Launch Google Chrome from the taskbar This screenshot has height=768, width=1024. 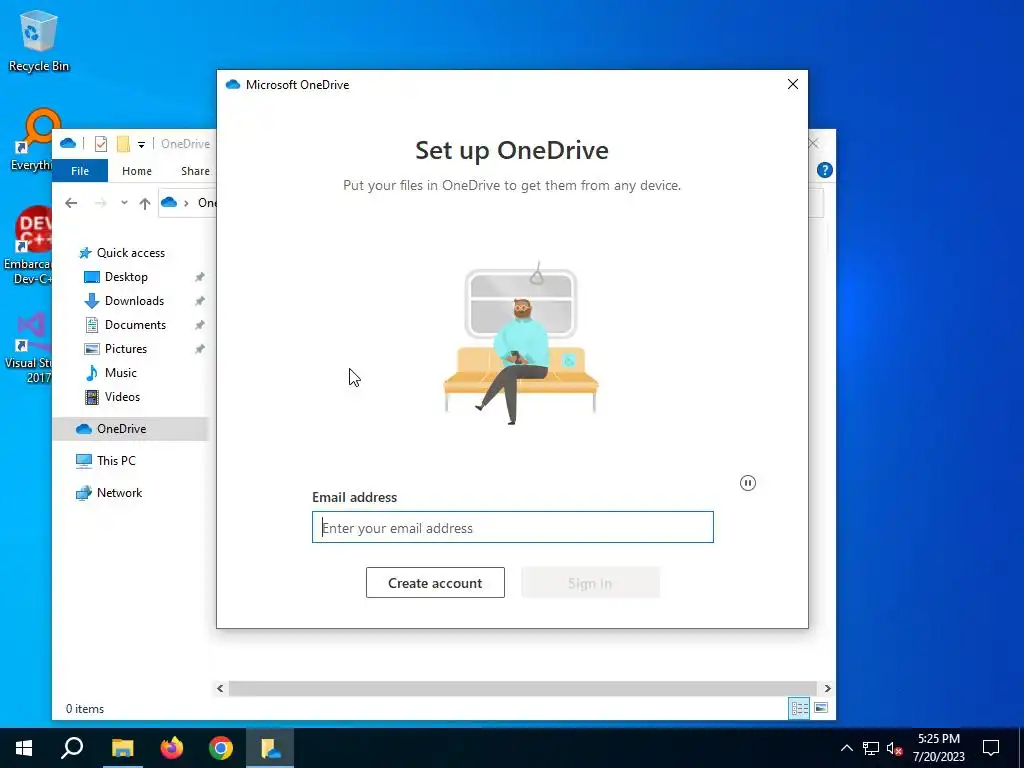(x=221, y=748)
